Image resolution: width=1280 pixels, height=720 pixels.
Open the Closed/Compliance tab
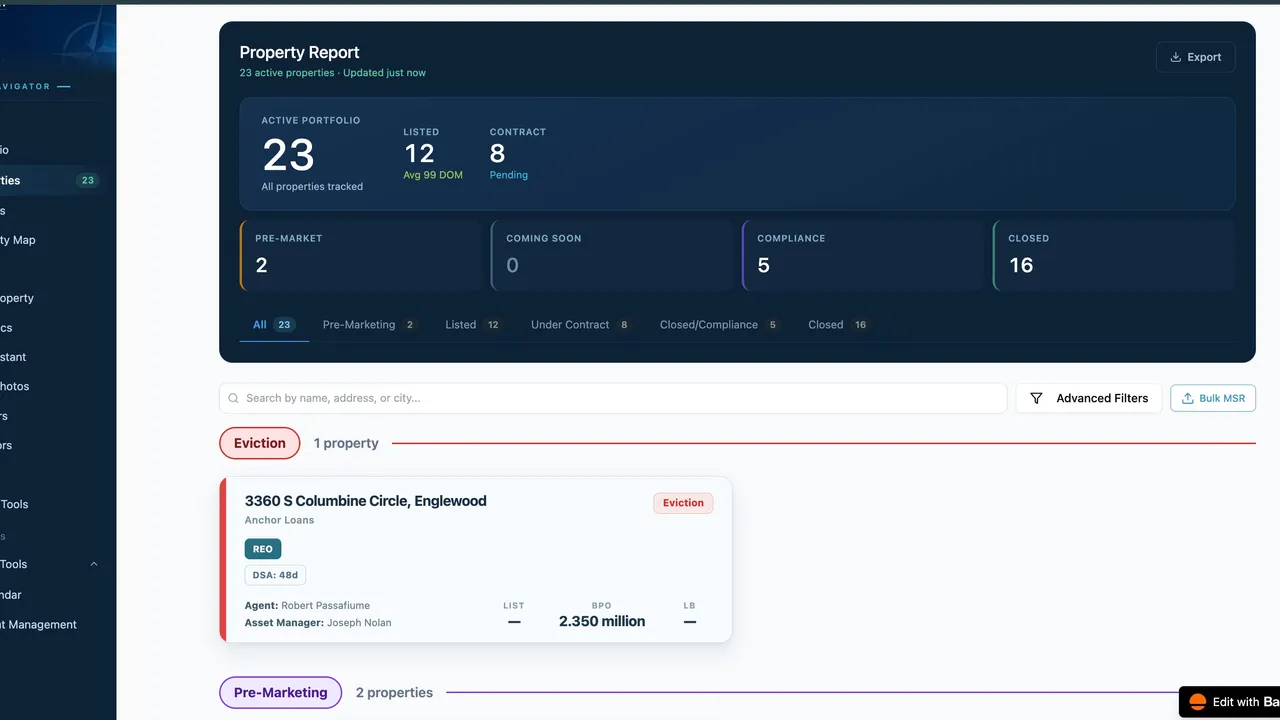(x=720, y=325)
